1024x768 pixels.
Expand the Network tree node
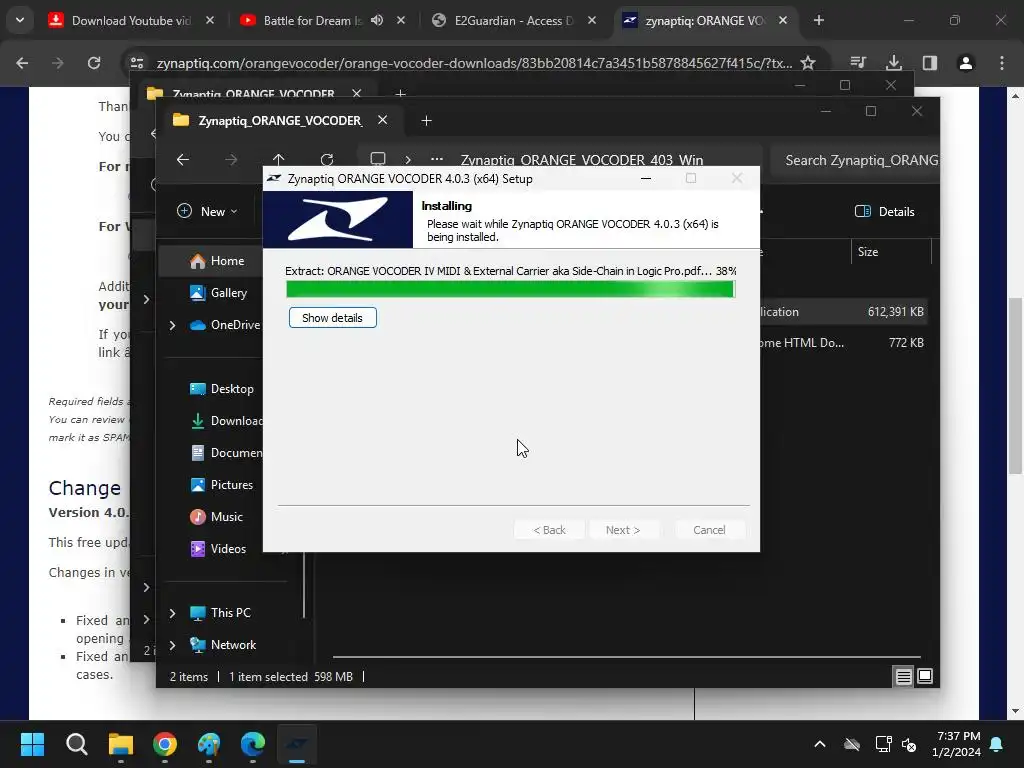pyautogui.click(x=172, y=645)
